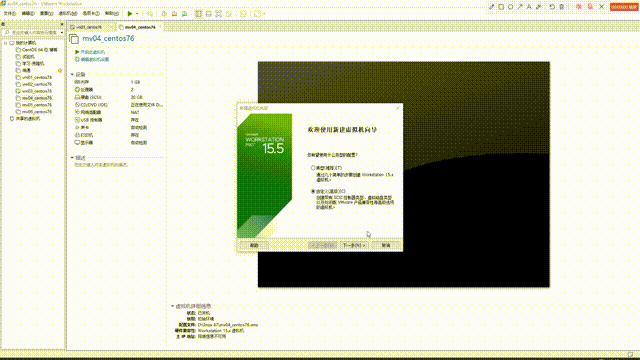Click the revert snapshot toolbar icon
The image size is (640, 360).
click(174, 13)
